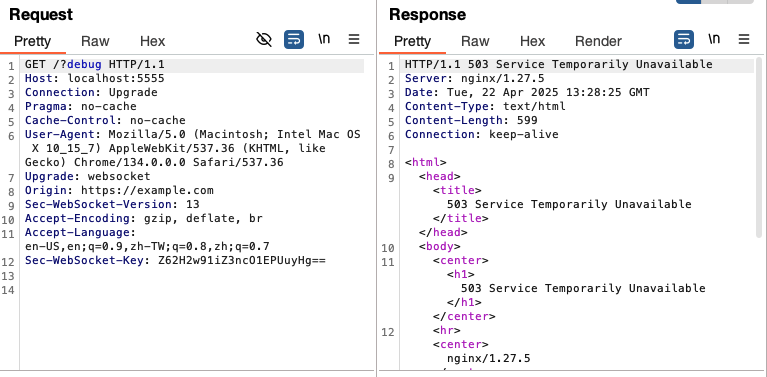Toggle word wrap icon in Request panel
The image size is (767, 377).
[294, 39]
